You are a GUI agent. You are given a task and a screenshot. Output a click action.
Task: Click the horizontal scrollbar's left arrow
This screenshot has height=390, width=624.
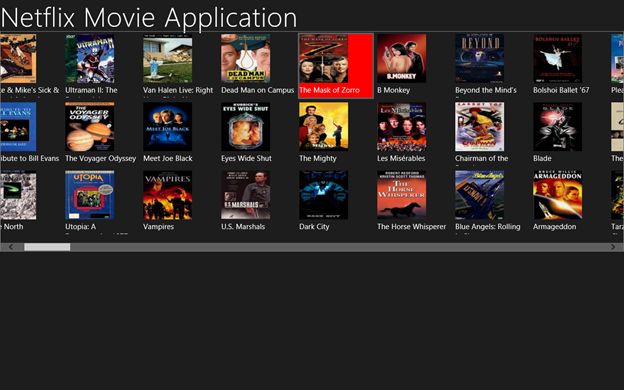[x=11, y=247]
